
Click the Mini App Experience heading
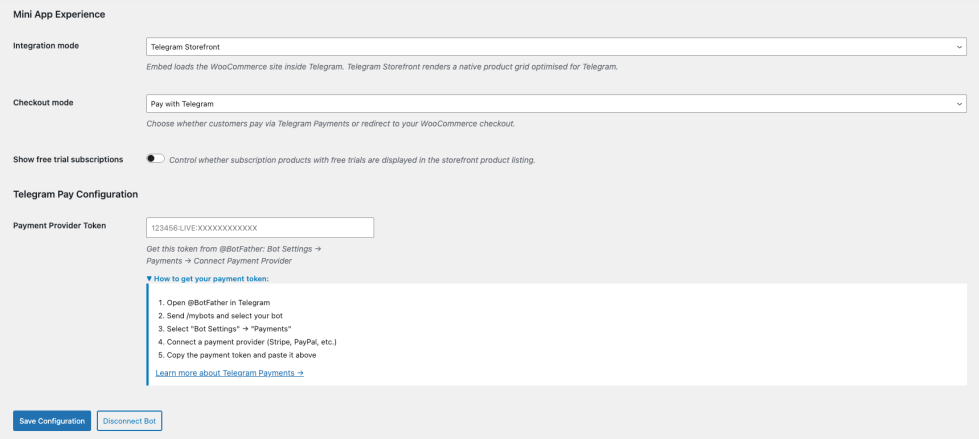pos(59,15)
